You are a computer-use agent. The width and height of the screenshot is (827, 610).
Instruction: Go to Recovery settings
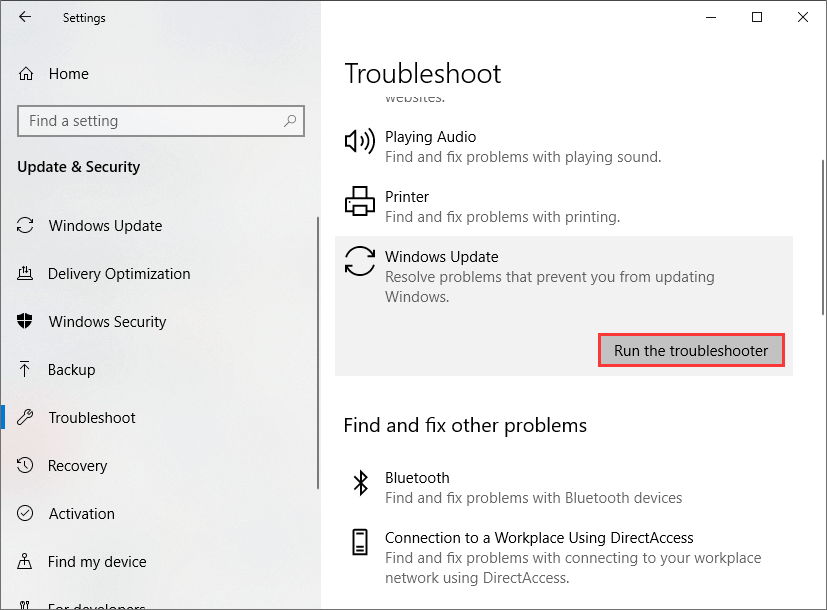[x=77, y=466]
